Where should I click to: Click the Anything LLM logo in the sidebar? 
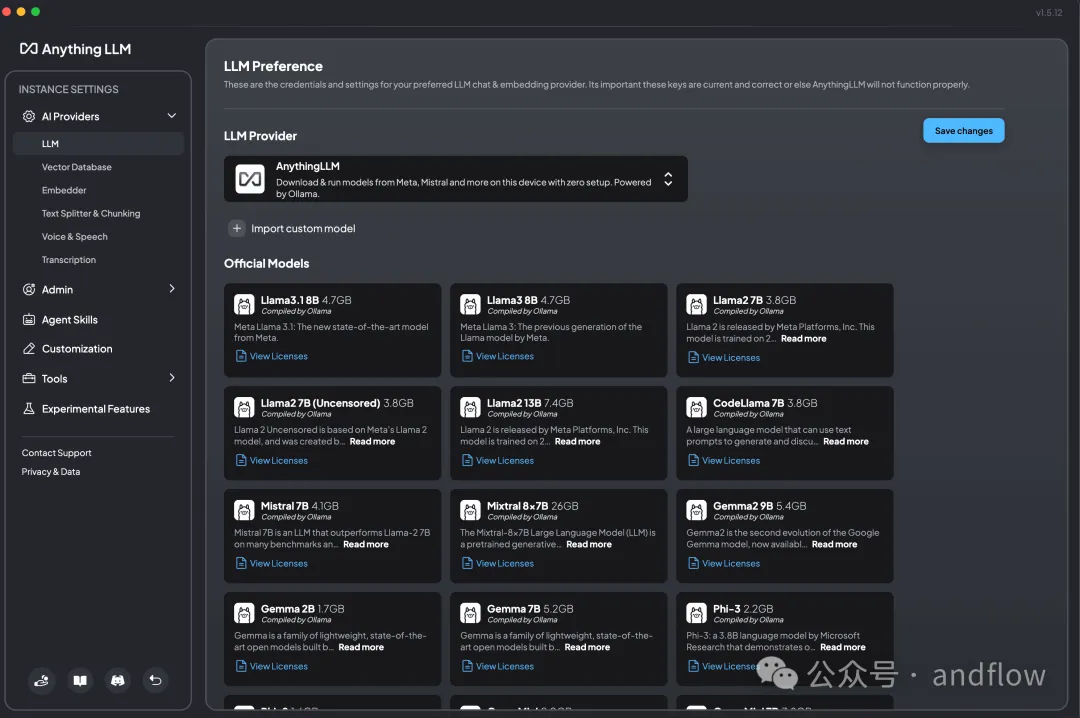click(75, 49)
